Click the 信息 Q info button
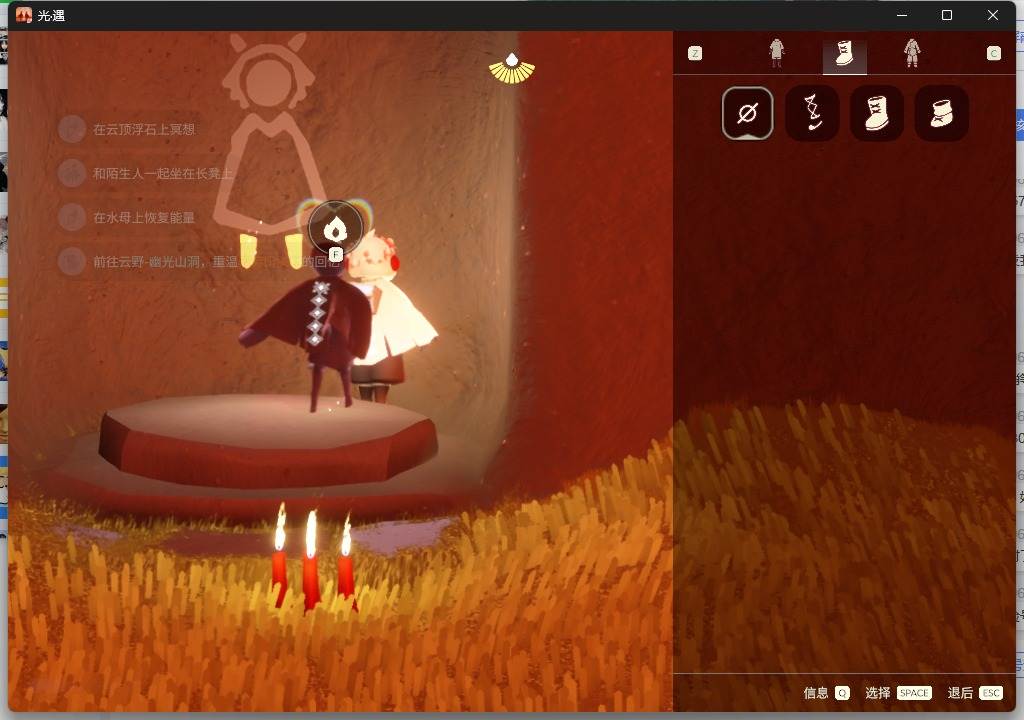The image size is (1024, 720). (x=826, y=693)
